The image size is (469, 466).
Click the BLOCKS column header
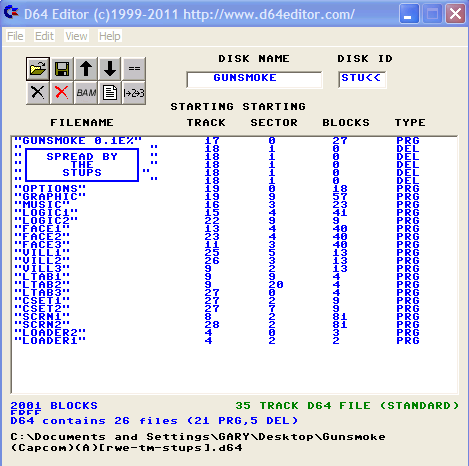[346, 123]
